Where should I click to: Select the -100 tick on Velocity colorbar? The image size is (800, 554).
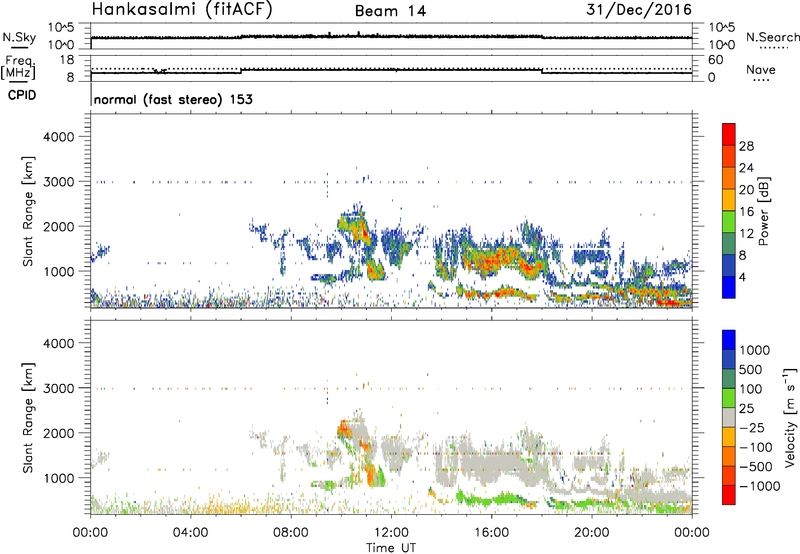click(756, 447)
